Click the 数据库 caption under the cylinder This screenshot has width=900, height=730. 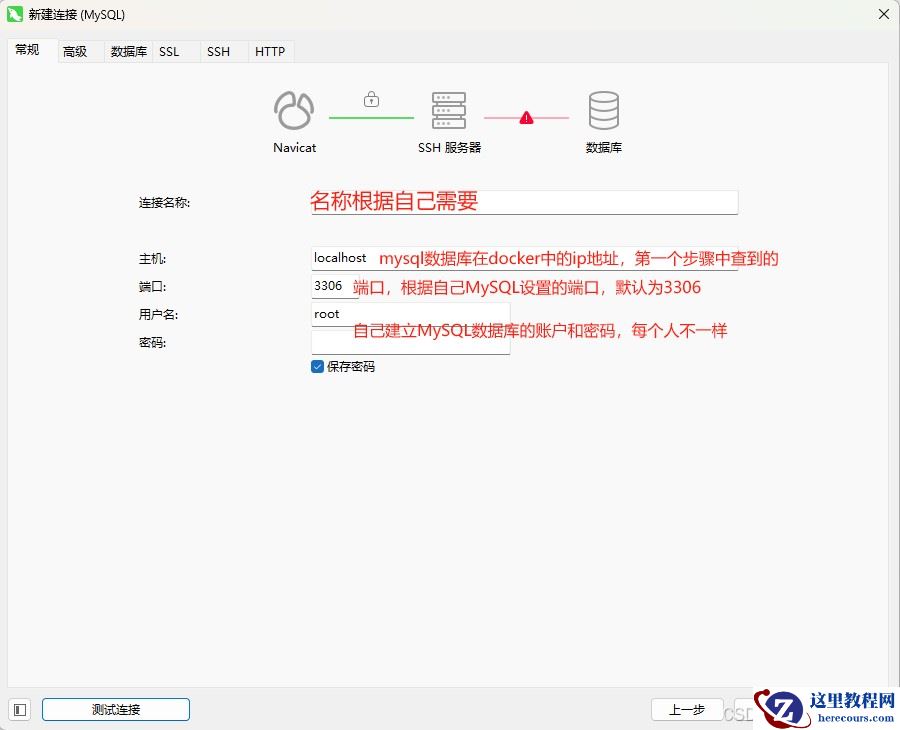(x=604, y=147)
